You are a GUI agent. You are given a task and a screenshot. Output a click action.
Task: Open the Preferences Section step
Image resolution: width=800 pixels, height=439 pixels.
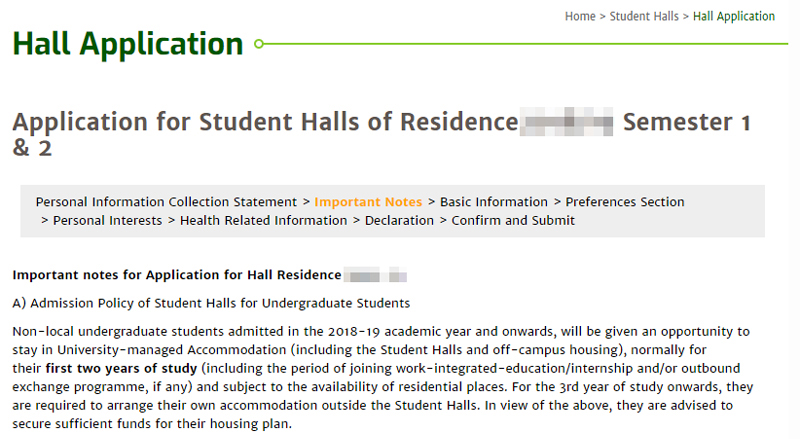(x=624, y=202)
